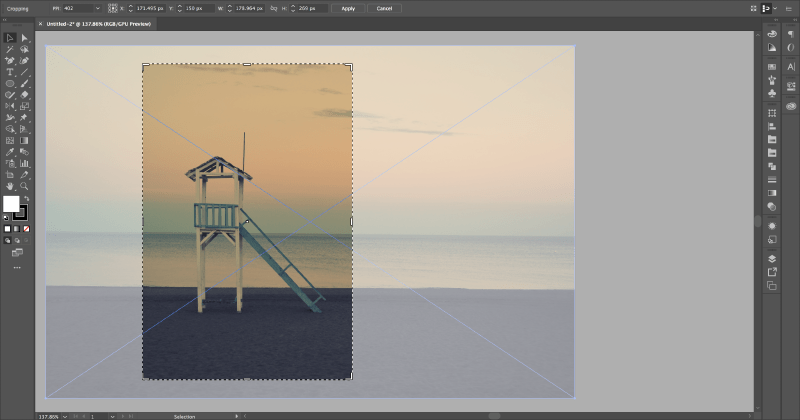This screenshot has height=420, width=800.
Task: Select the Mesh tool
Action: click(10, 140)
